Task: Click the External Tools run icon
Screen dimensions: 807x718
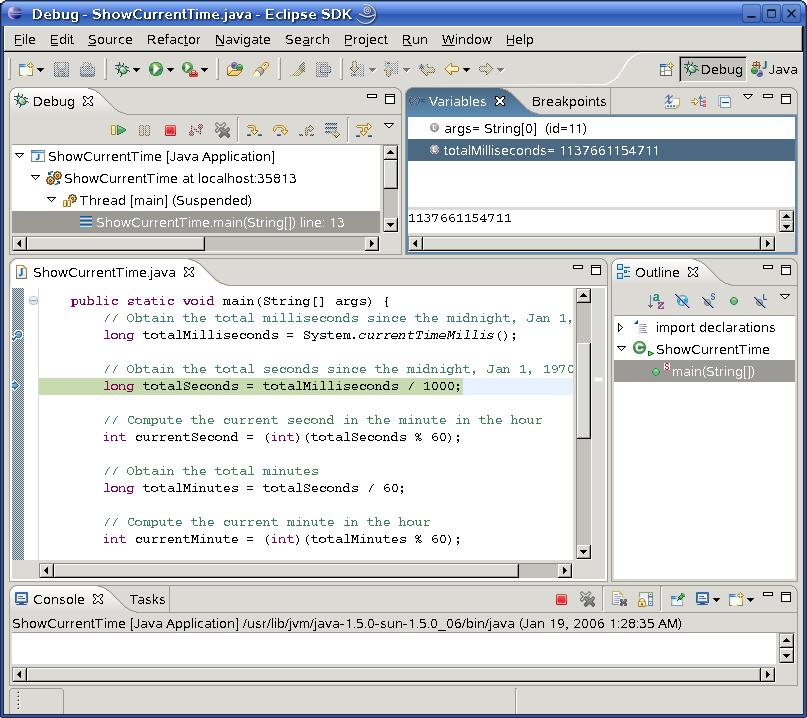Action: (190, 69)
